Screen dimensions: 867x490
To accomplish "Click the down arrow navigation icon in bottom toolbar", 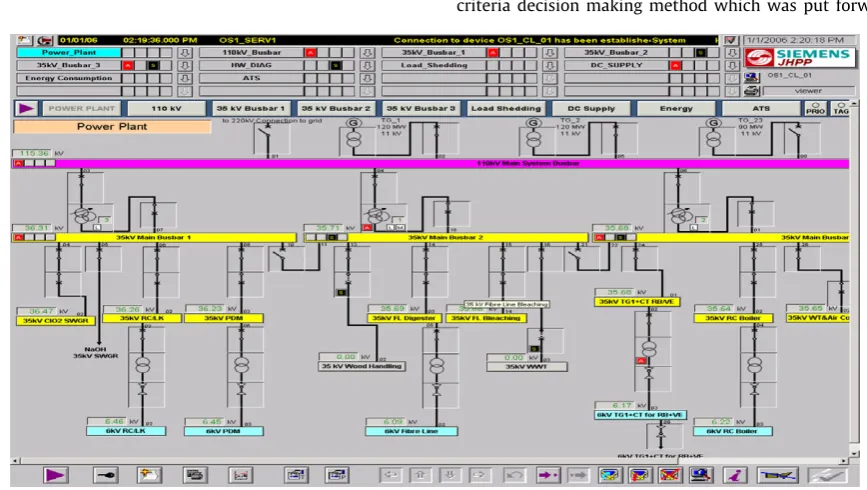I will pyautogui.click(x=450, y=475).
